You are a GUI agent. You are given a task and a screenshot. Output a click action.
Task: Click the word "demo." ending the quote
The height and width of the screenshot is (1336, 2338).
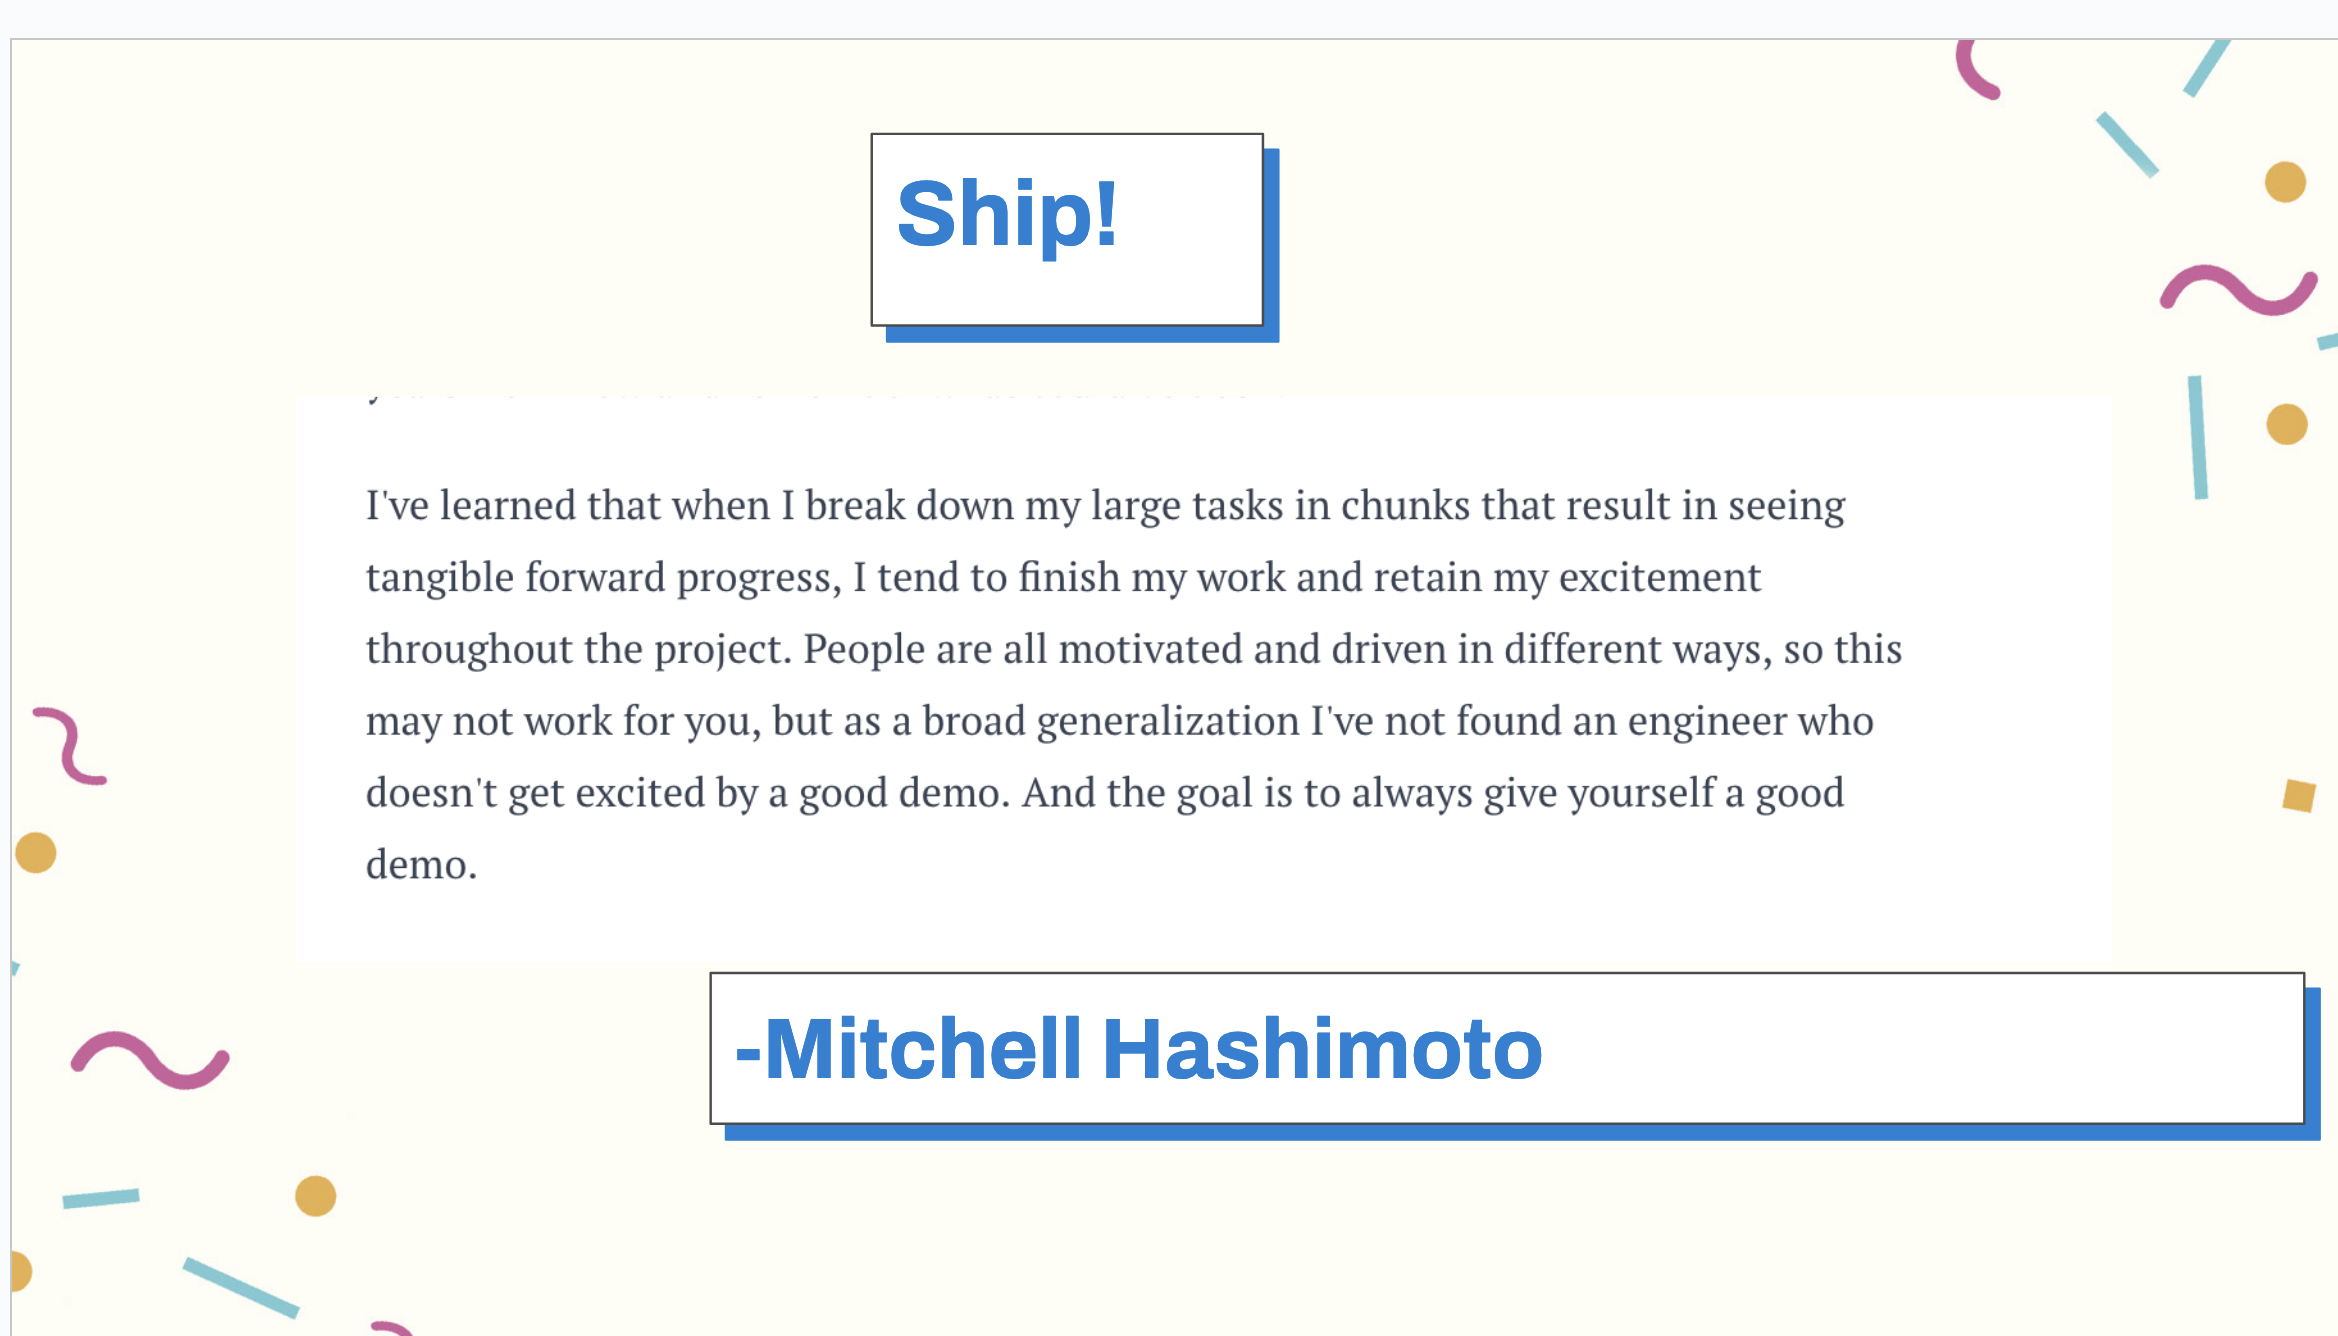click(421, 865)
